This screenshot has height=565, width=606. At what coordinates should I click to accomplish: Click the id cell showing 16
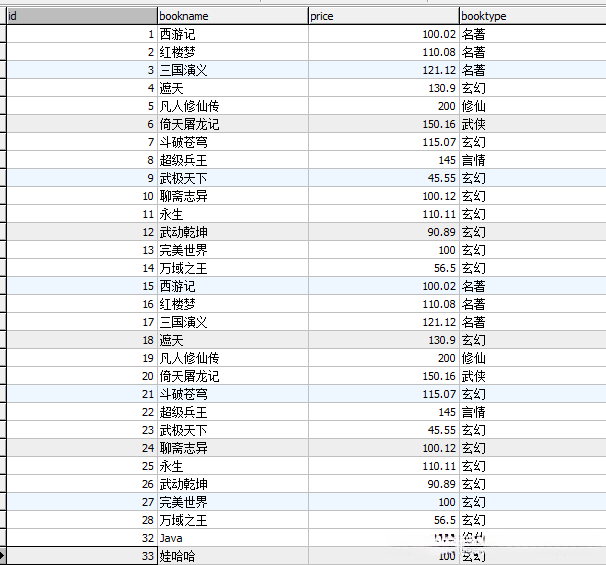pos(82,304)
